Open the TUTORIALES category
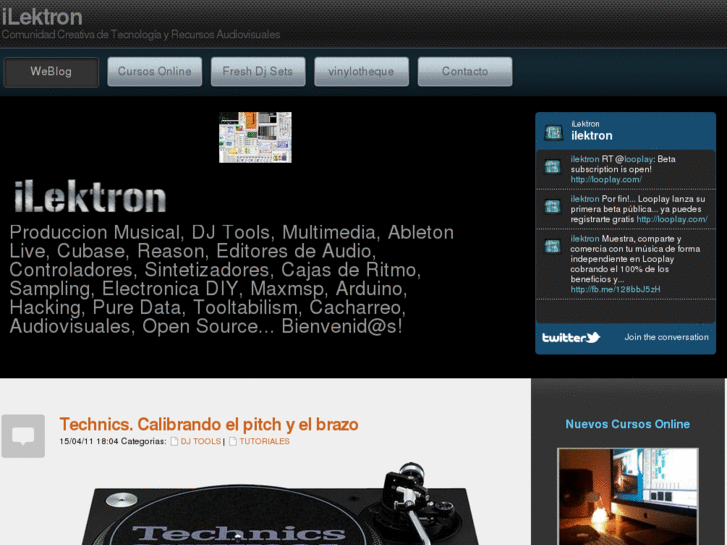The image size is (727, 545). [264, 441]
